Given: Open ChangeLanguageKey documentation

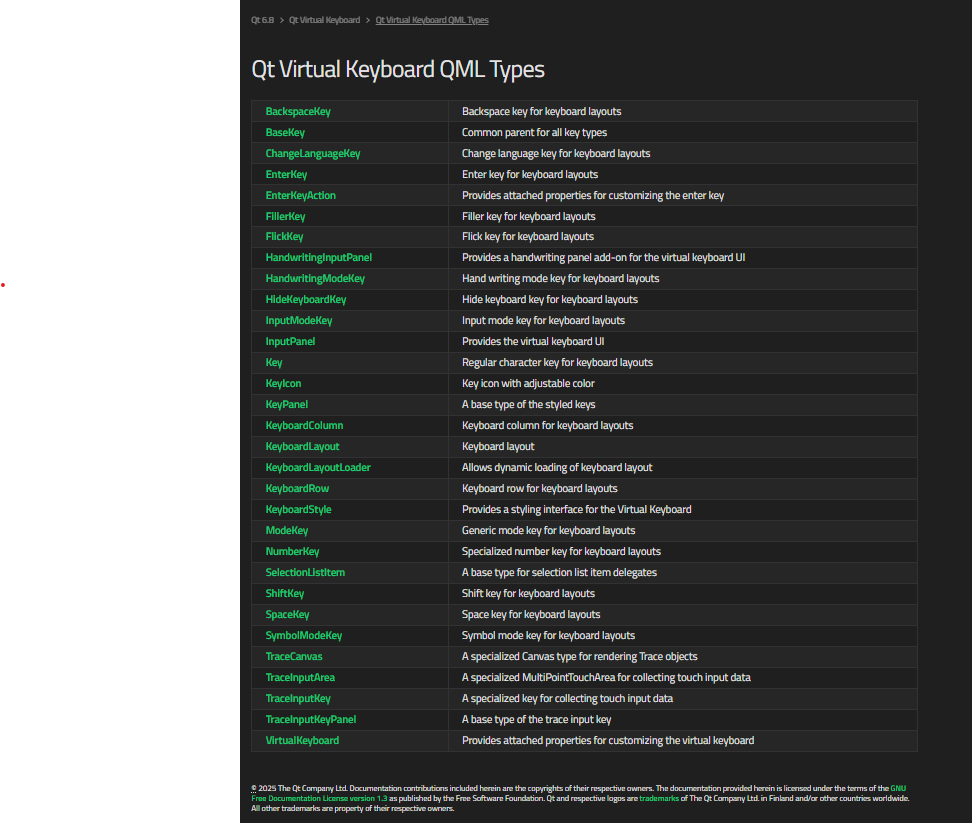Looking at the screenshot, I should 313,154.
